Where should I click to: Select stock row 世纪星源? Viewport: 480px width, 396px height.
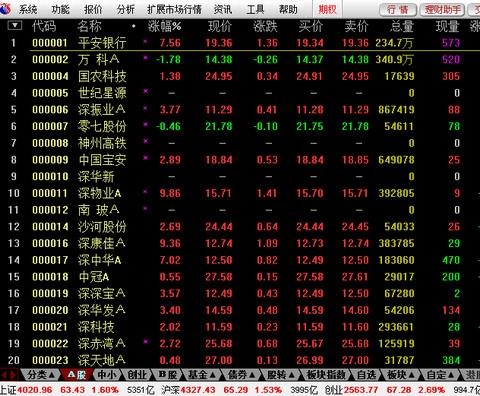coord(240,93)
